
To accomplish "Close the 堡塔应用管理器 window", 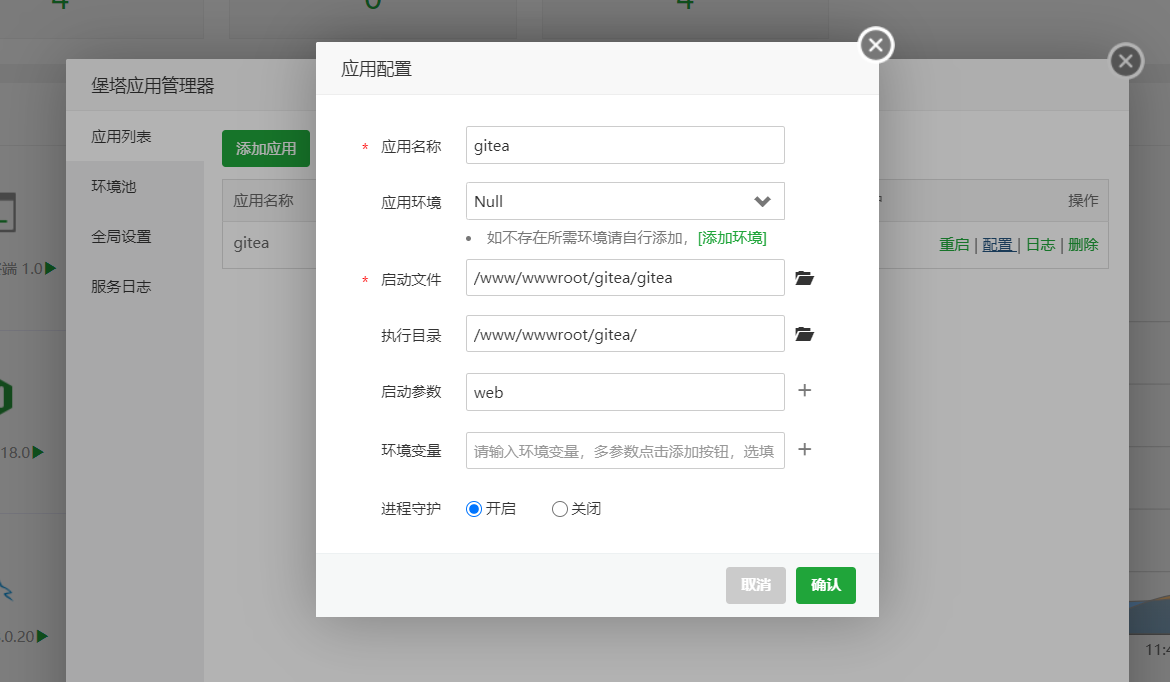I will 1126,61.
